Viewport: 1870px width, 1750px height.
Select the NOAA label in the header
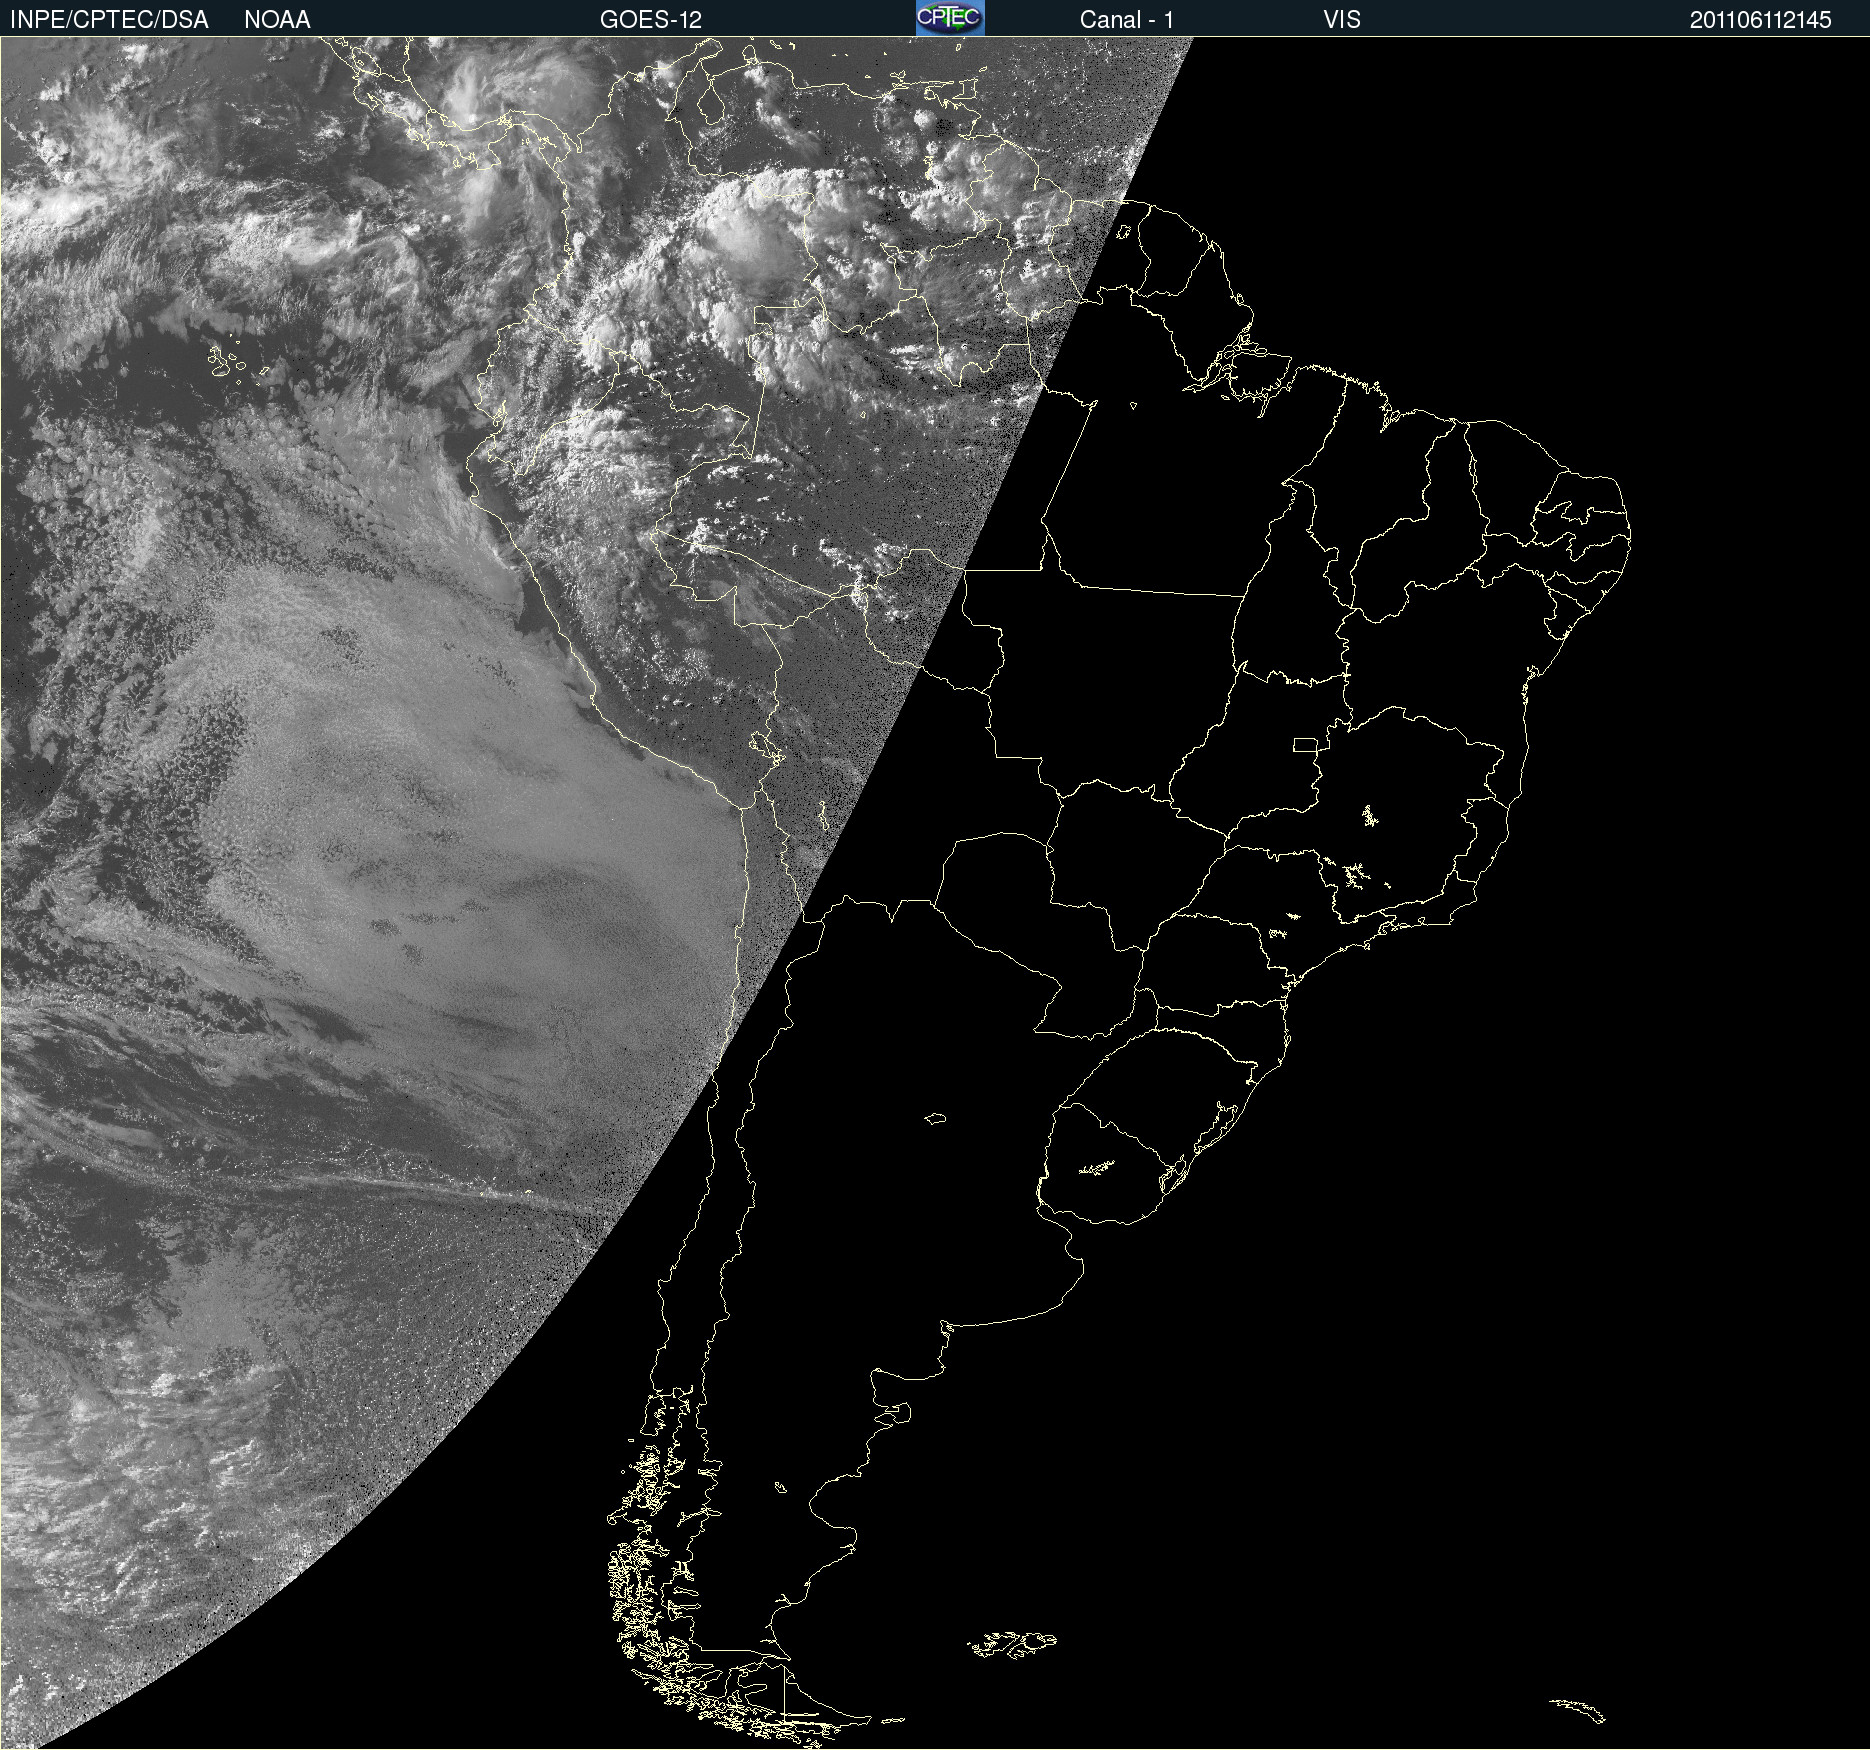click(x=277, y=20)
